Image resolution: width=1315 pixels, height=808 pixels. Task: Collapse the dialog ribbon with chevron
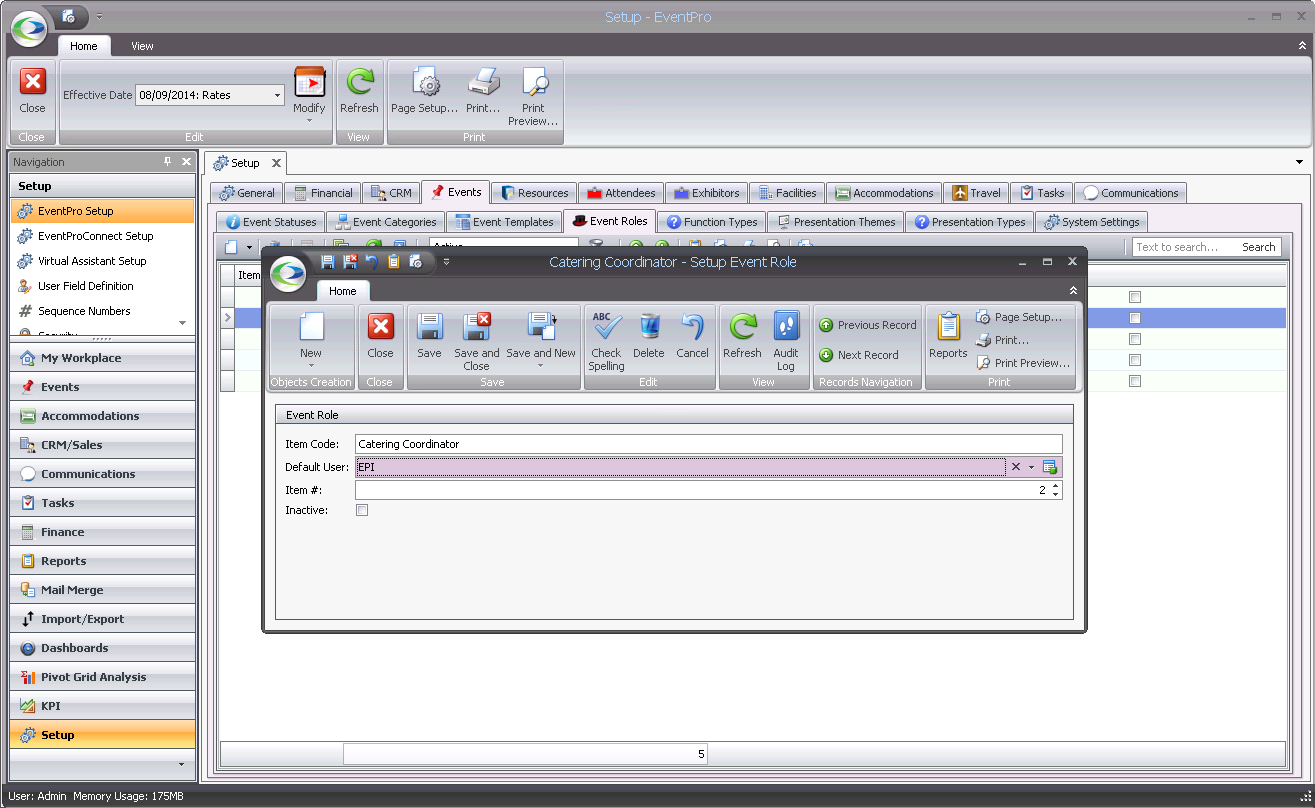pos(1073,290)
